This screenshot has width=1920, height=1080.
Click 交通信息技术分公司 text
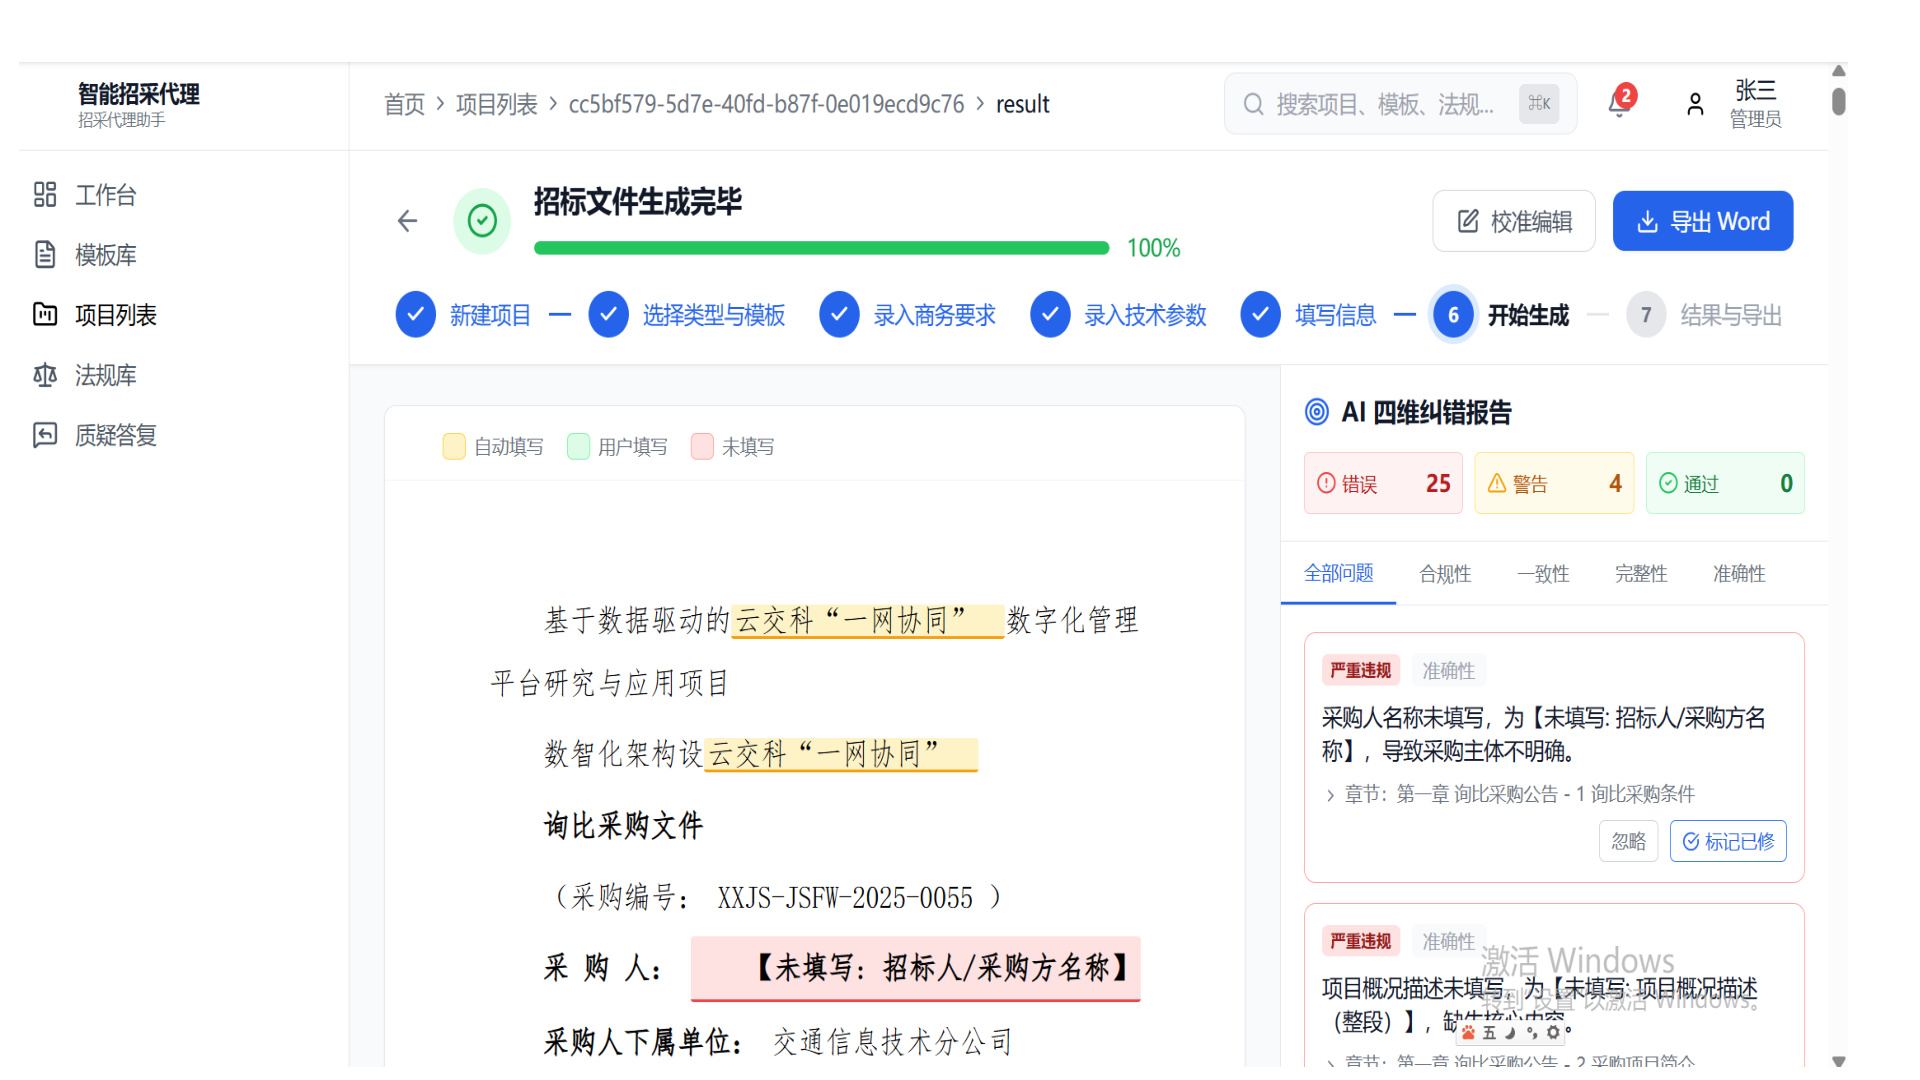tap(892, 1042)
